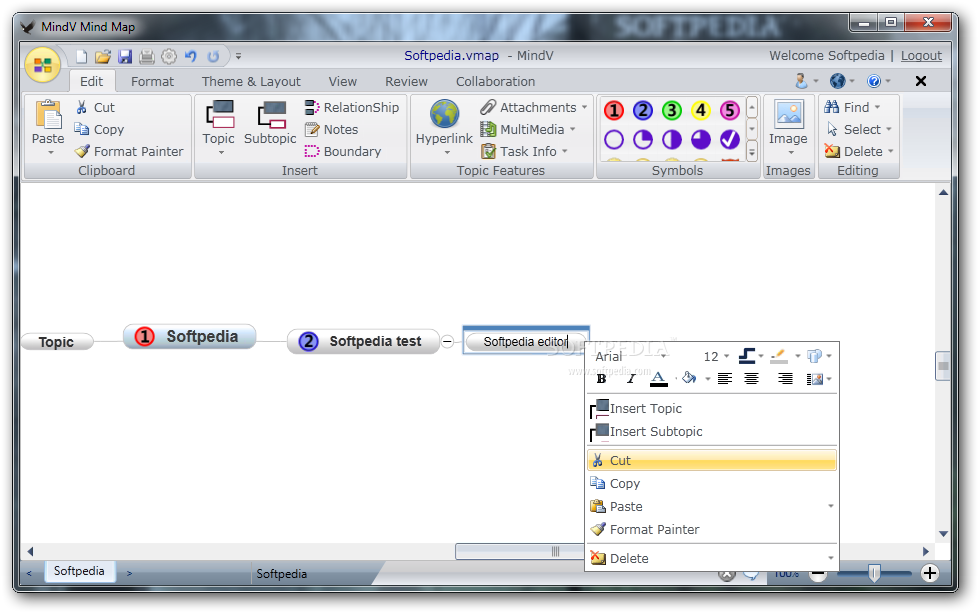Open a file using the folder icon

[103, 57]
